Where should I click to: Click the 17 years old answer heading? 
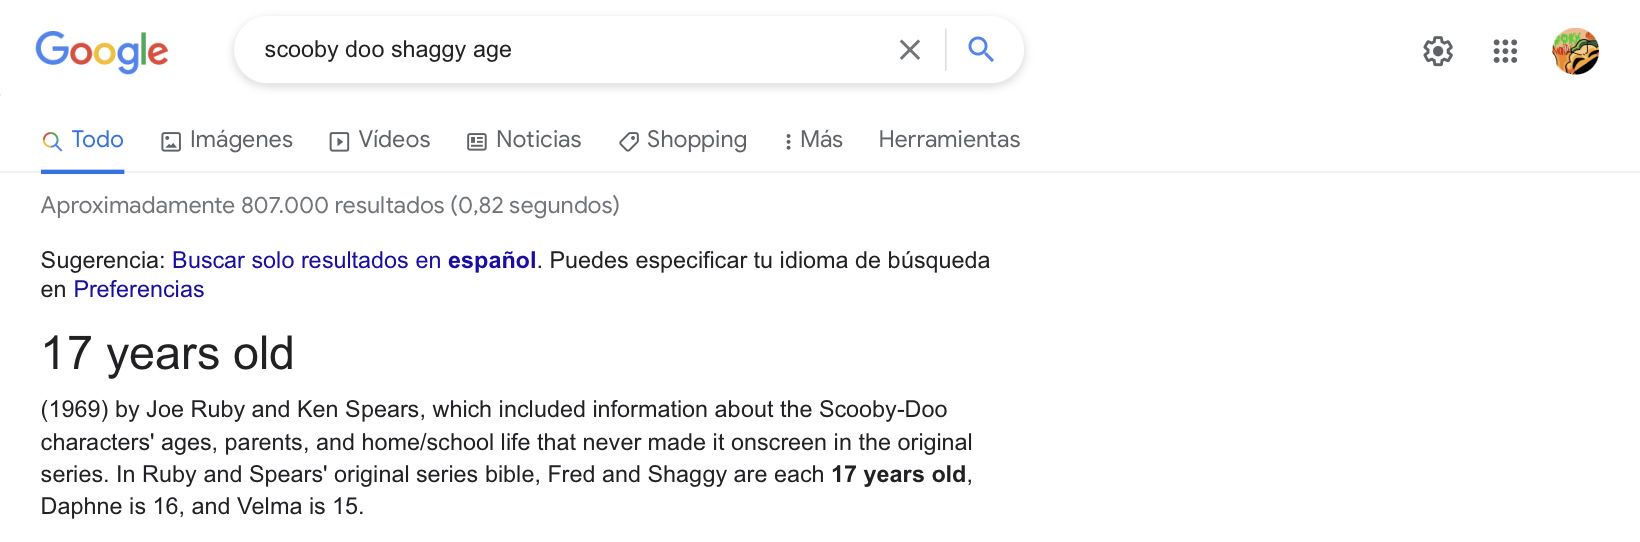(168, 354)
